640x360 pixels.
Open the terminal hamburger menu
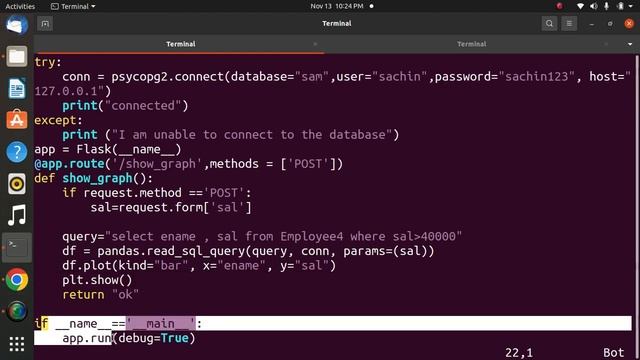(x=569, y=24)
